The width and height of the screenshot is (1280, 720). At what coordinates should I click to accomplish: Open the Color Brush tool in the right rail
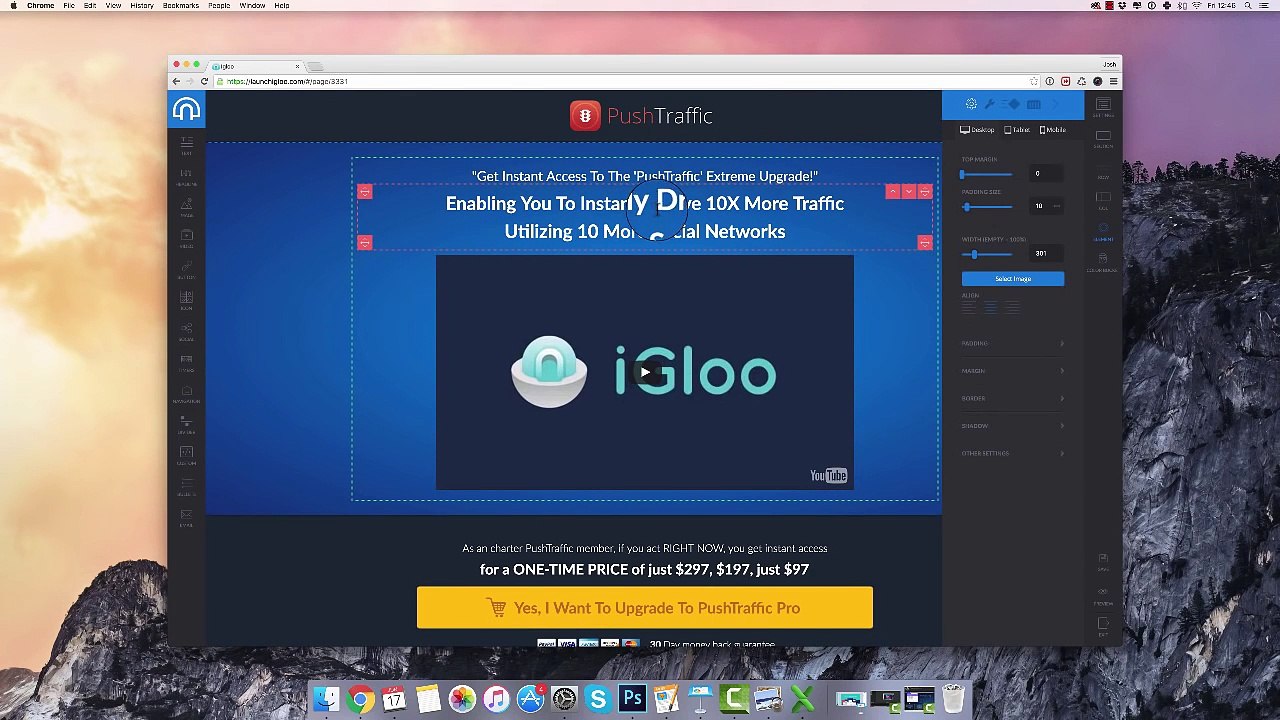click(1103, 261)
